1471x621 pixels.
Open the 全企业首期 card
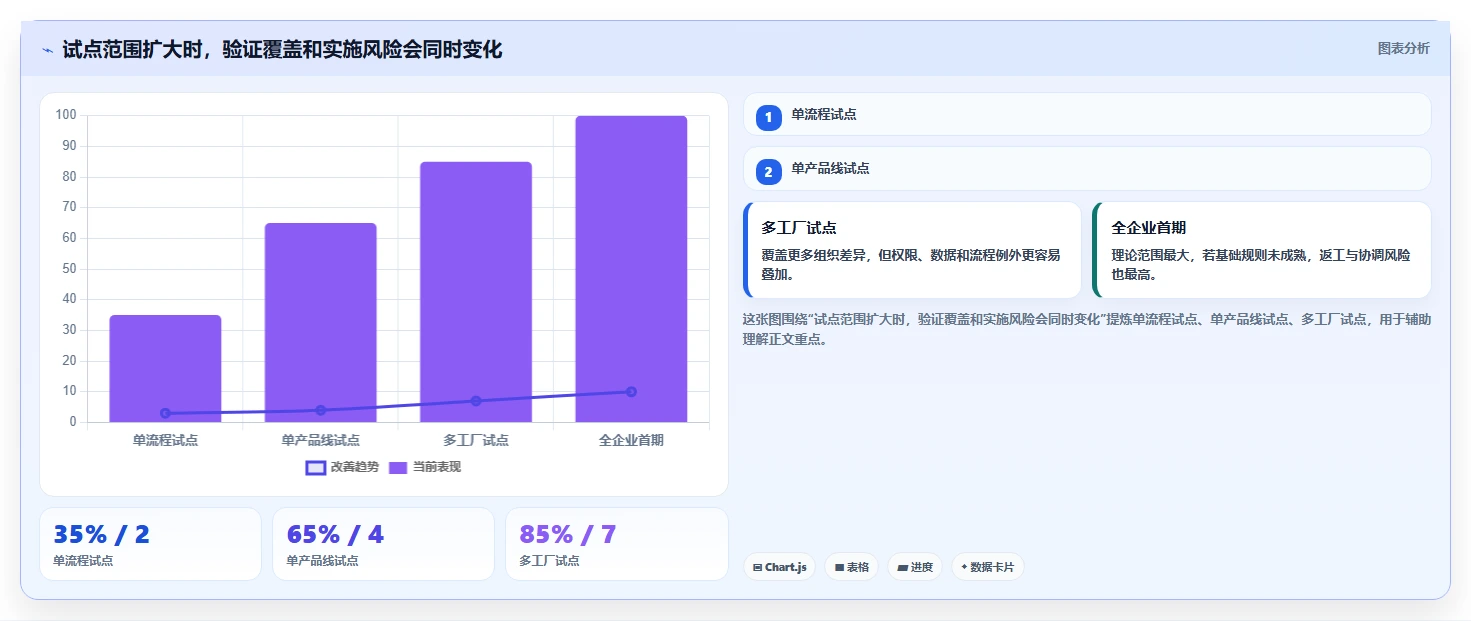[x=1262, y=250]
